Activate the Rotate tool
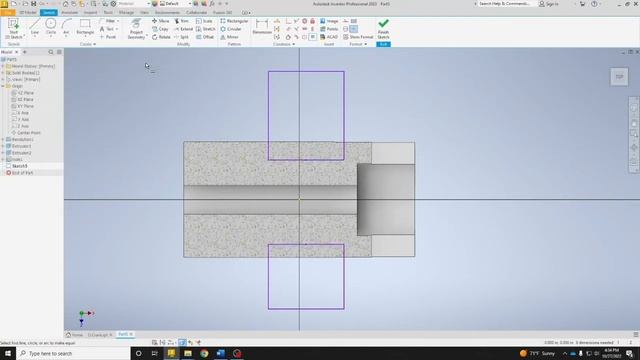Viewport: 640px width, 360px height. [161, 37]
